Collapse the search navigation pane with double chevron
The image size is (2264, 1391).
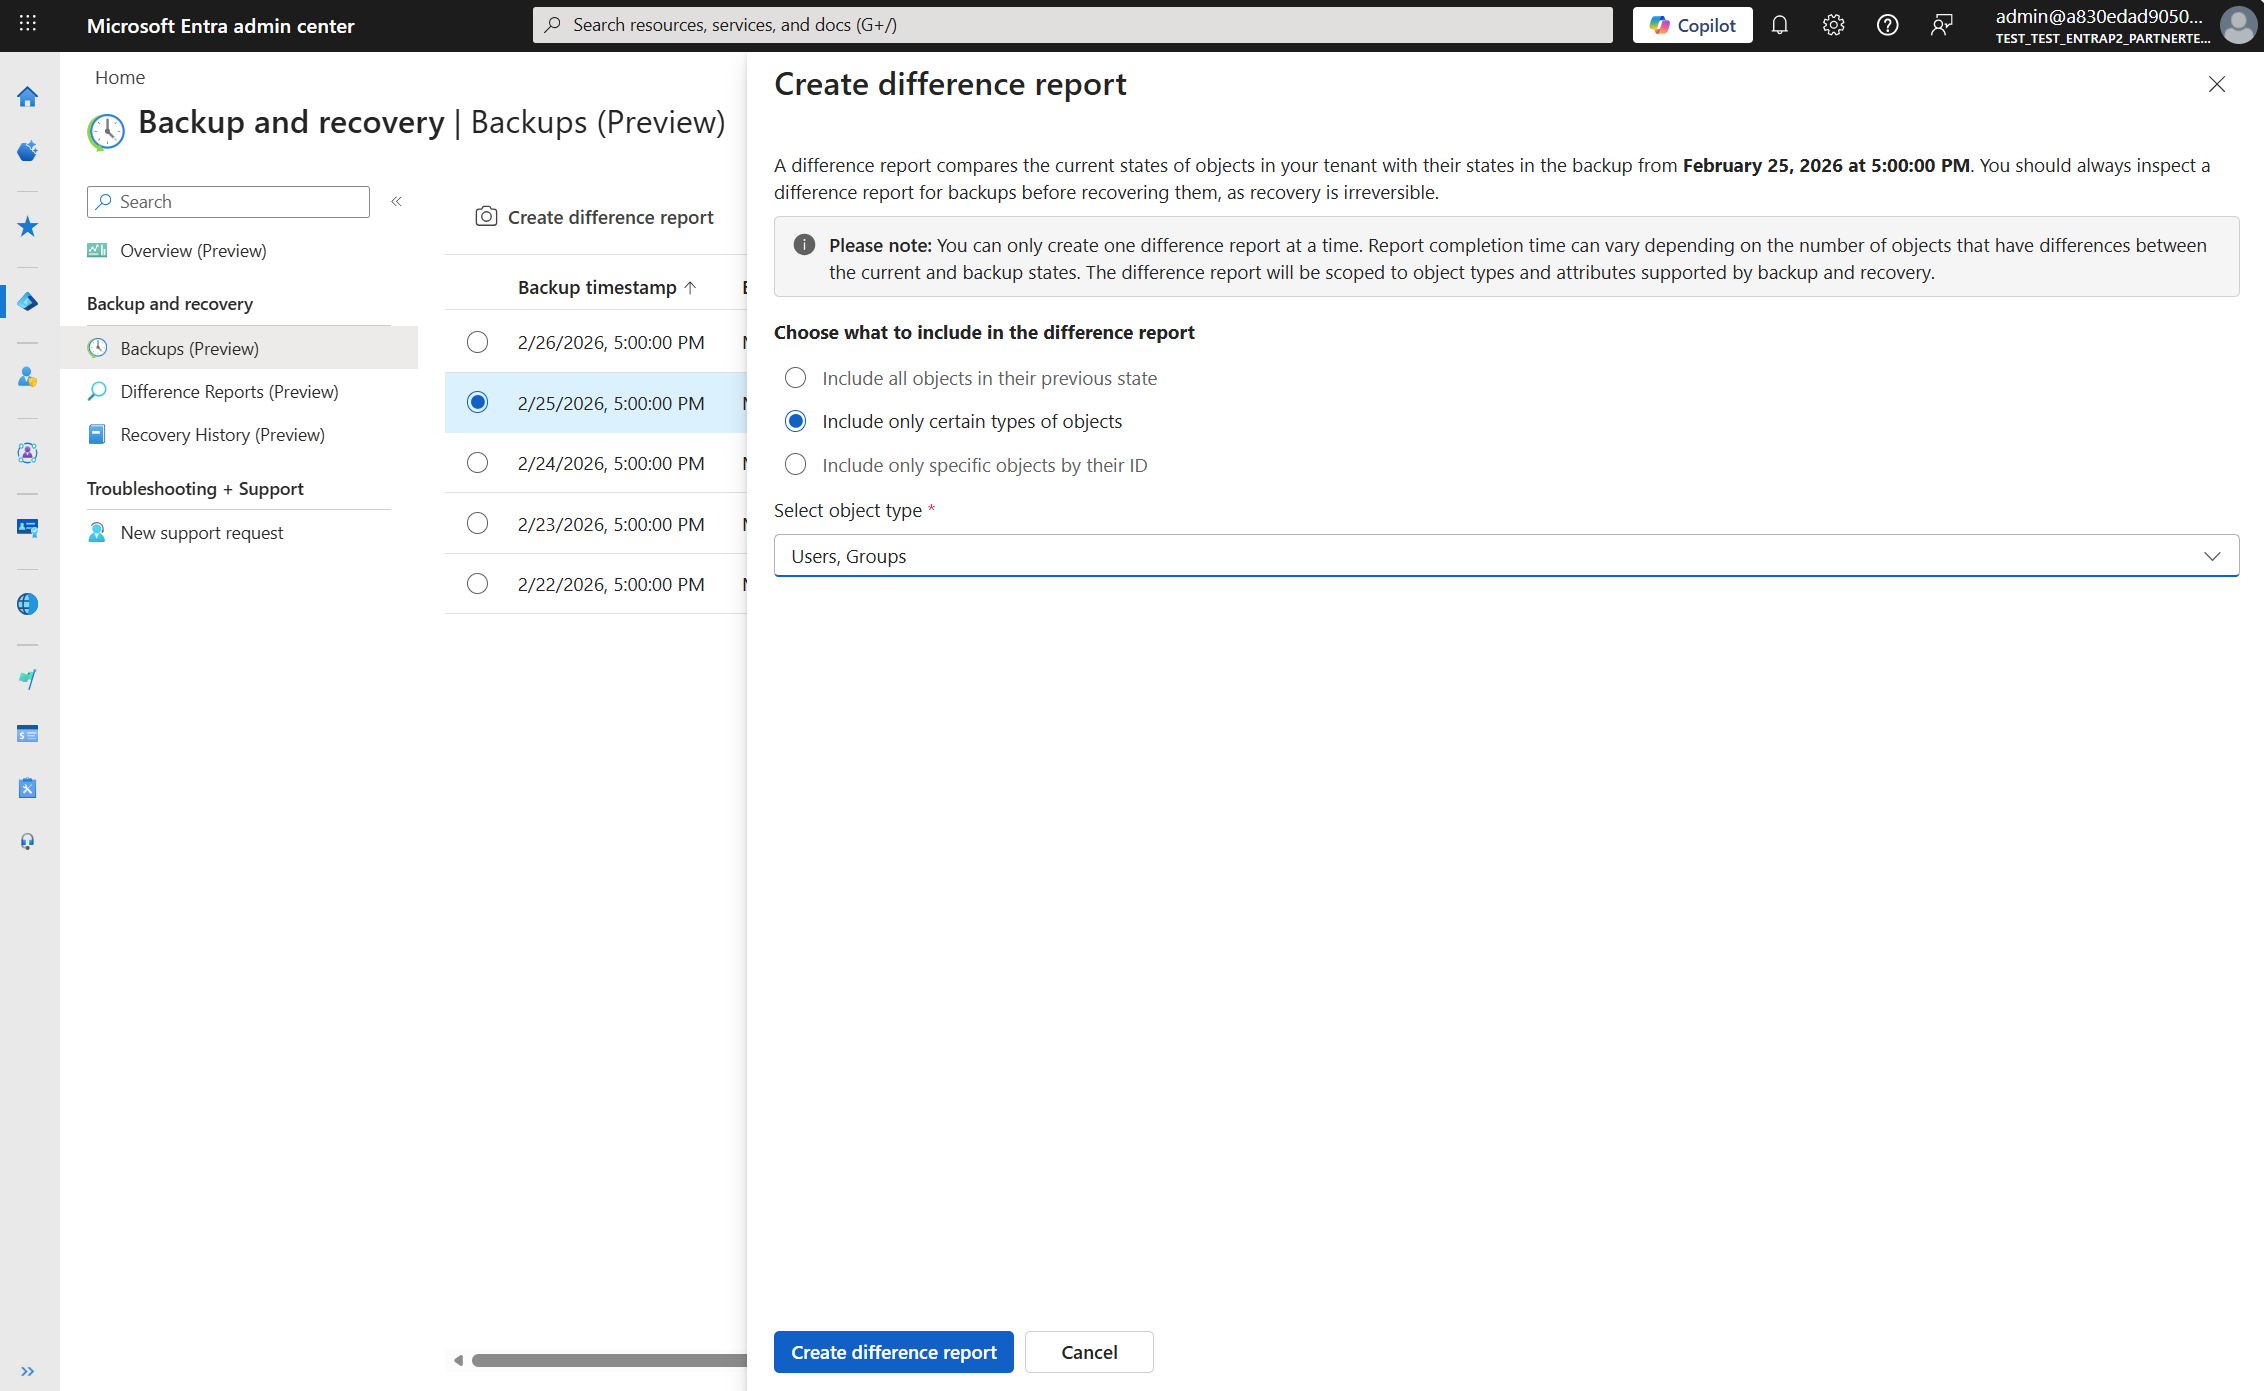coord(396,201)
